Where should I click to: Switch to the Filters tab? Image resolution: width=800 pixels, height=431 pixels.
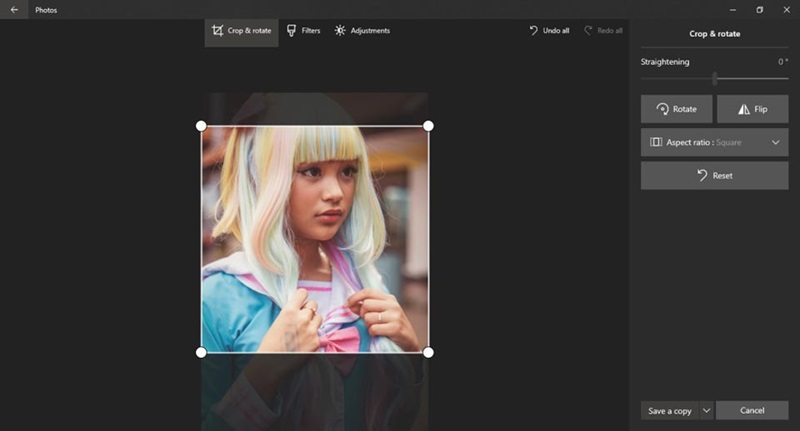(303, 31)
